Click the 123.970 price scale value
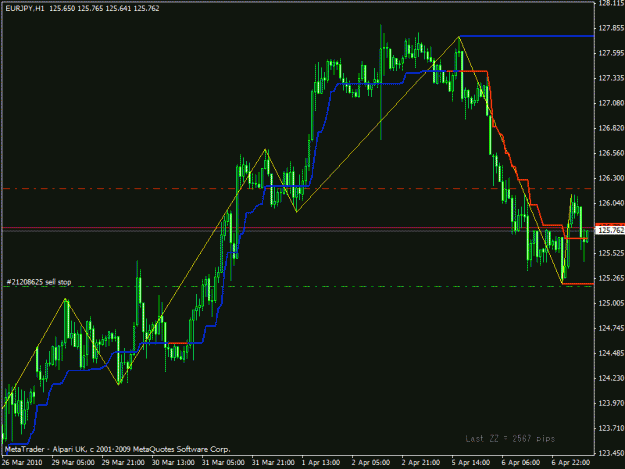 pyautogui.click(x=611, y=403)
